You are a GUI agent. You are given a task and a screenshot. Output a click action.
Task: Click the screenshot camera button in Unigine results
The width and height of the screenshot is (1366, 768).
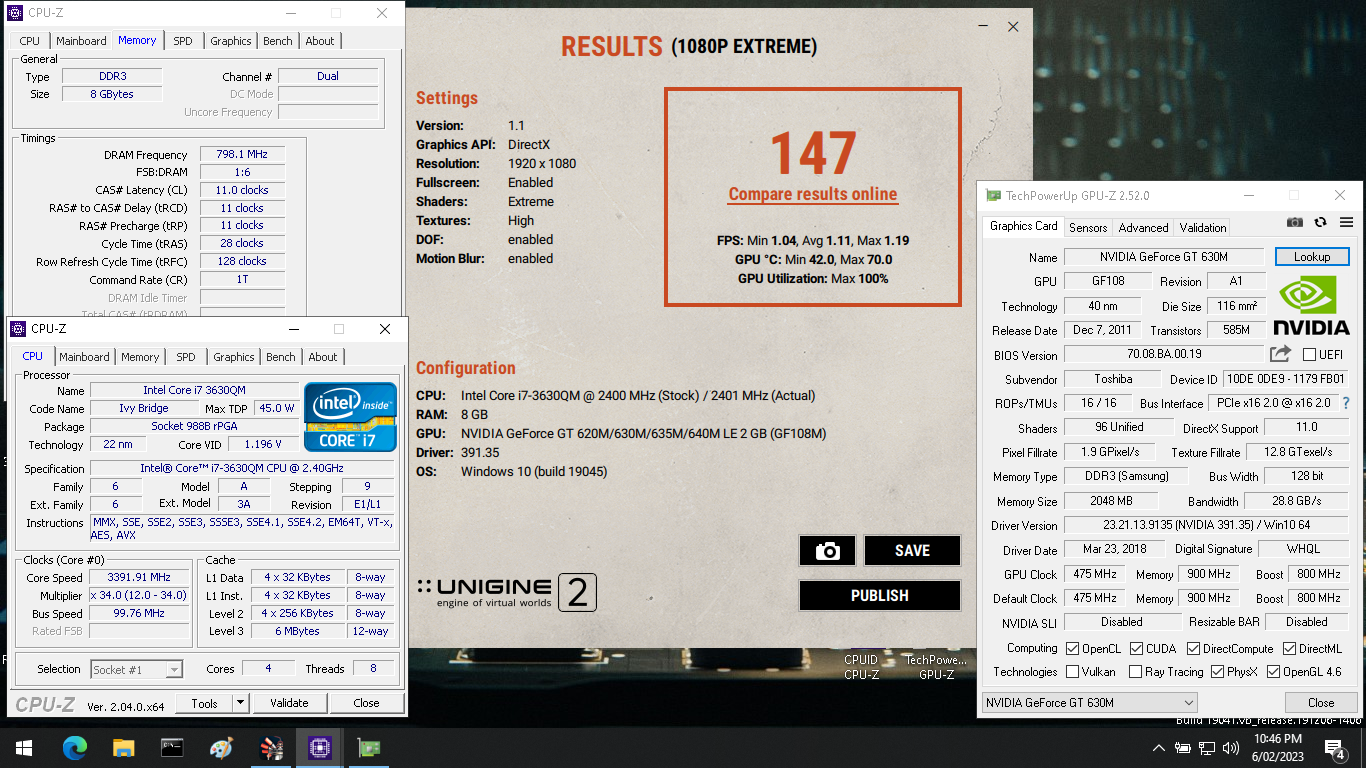[x=827, y=550]
